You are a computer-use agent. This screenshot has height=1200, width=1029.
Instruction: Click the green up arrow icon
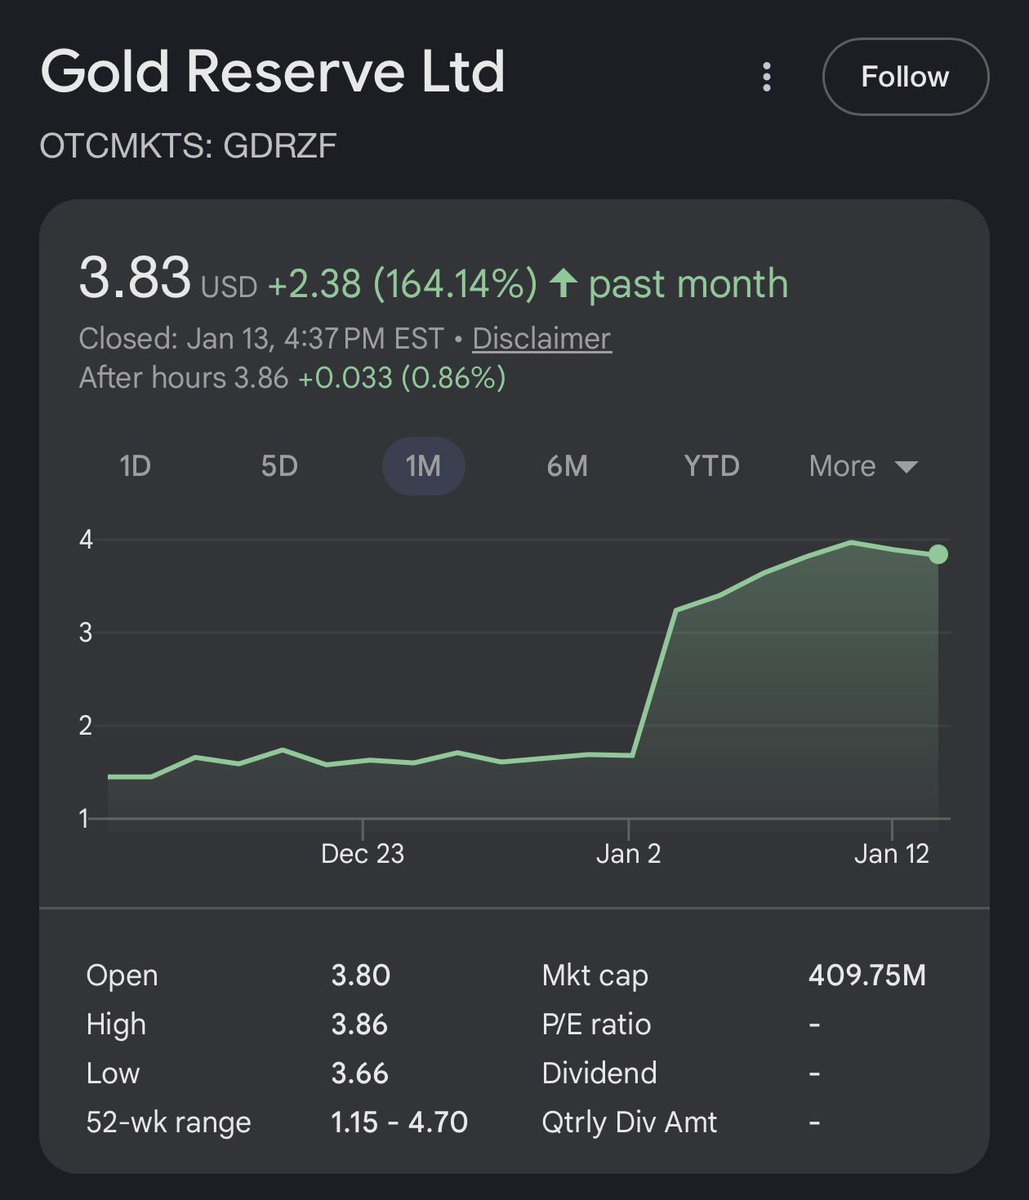click(x=563, y=283)
